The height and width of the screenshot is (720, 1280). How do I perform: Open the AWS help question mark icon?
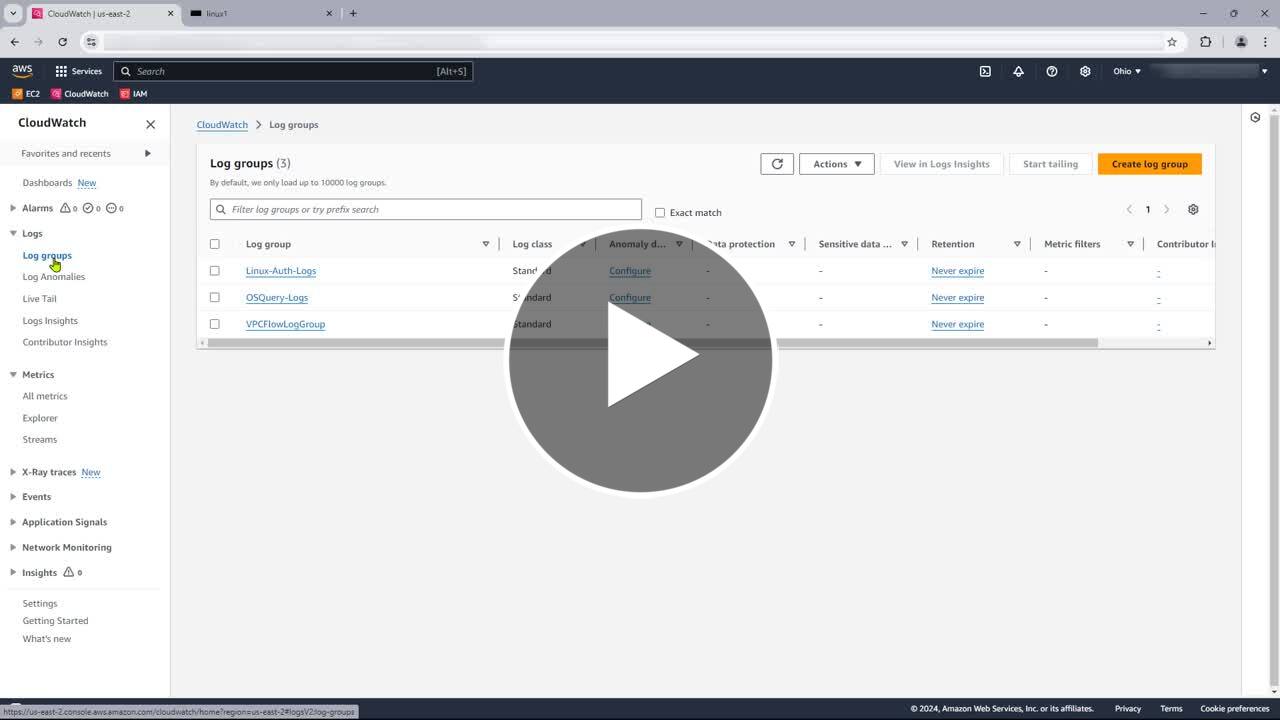[x=1051, y=71]
